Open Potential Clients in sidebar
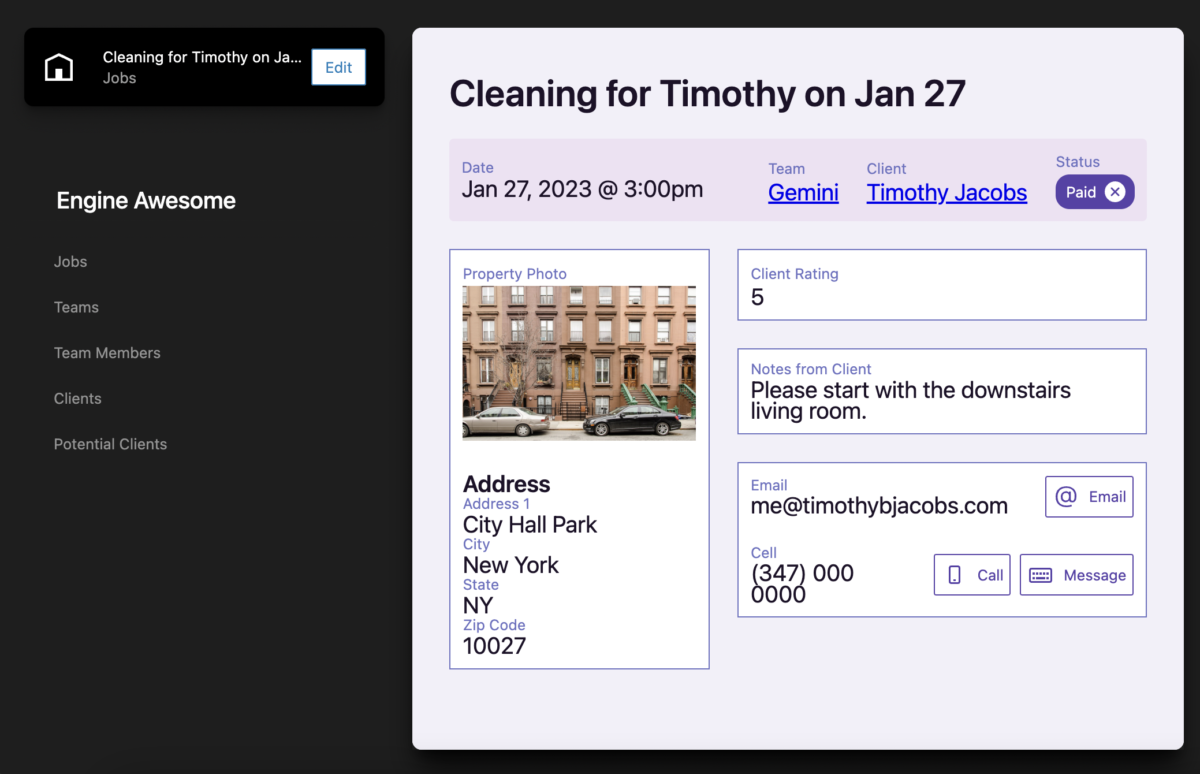 tap(110, 444)
